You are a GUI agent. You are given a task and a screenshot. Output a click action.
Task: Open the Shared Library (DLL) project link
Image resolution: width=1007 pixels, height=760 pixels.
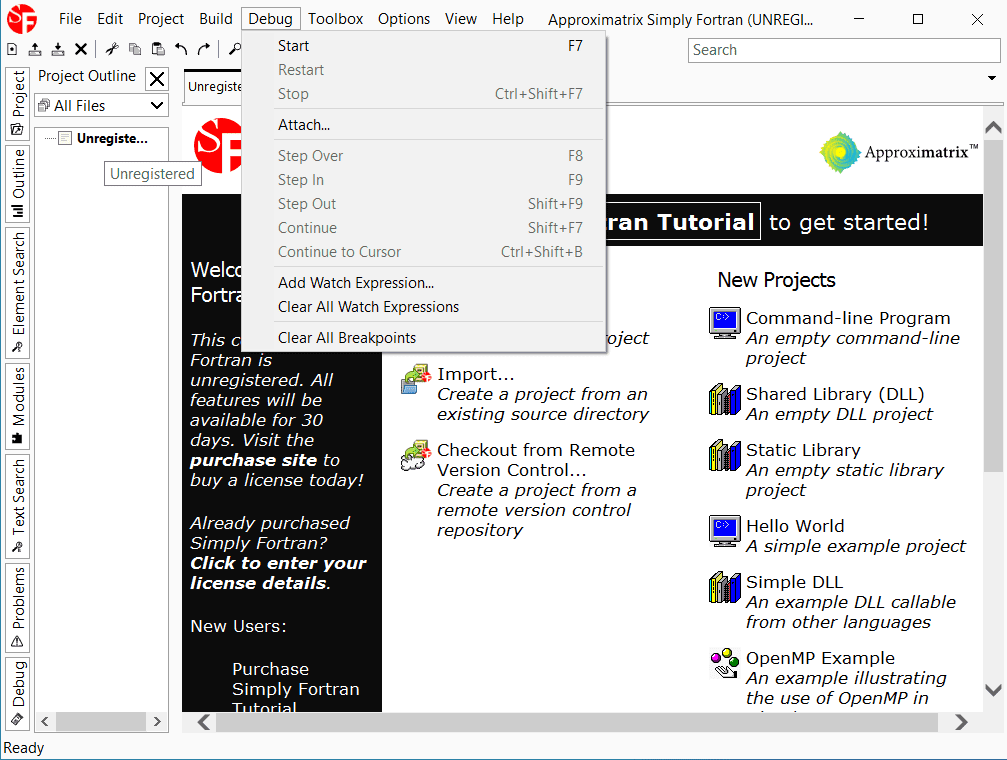pyautogui.click(x=835, y=394)
